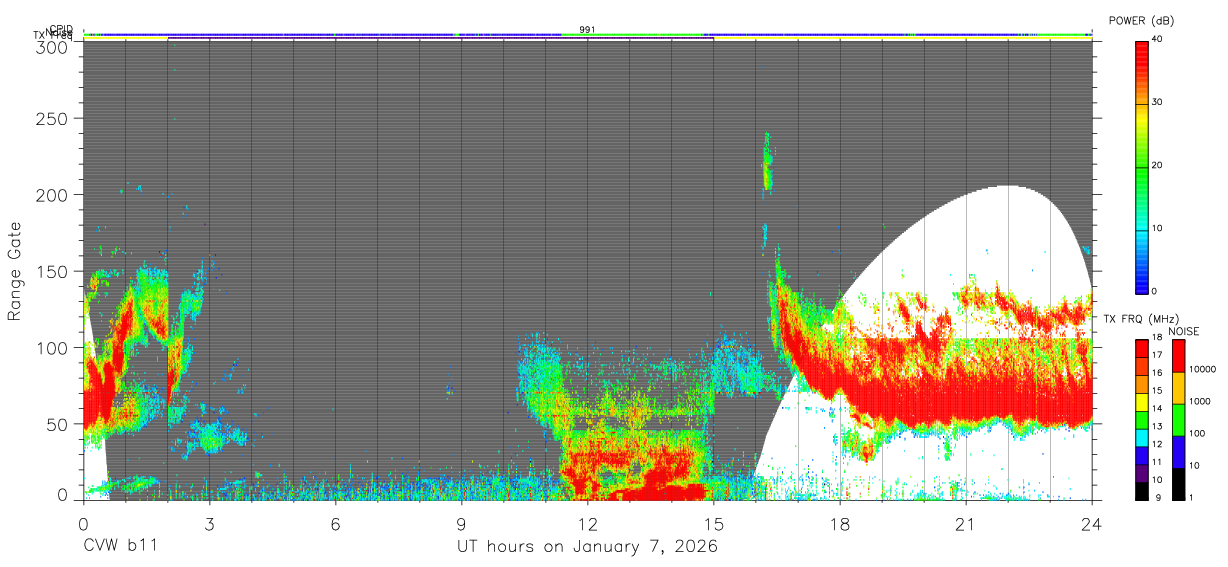This screenshot has height=567, width=1228.
Task: Click the 6 tick label on the UT hours axis
Action: click(336, 523)
